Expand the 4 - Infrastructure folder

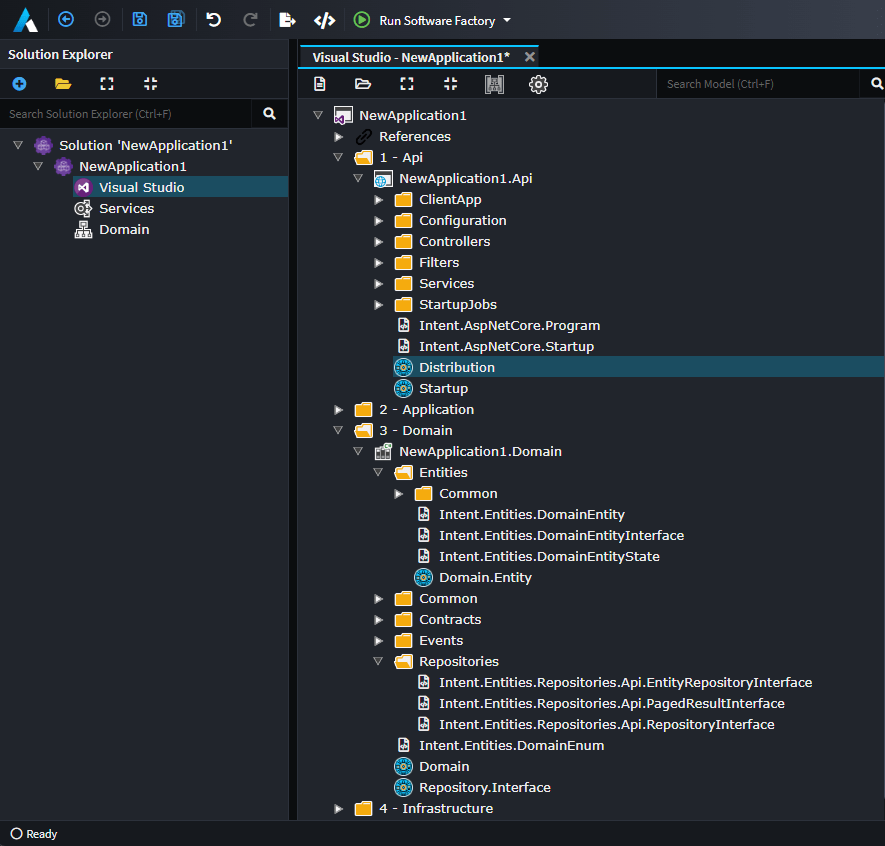coord(339,809)
